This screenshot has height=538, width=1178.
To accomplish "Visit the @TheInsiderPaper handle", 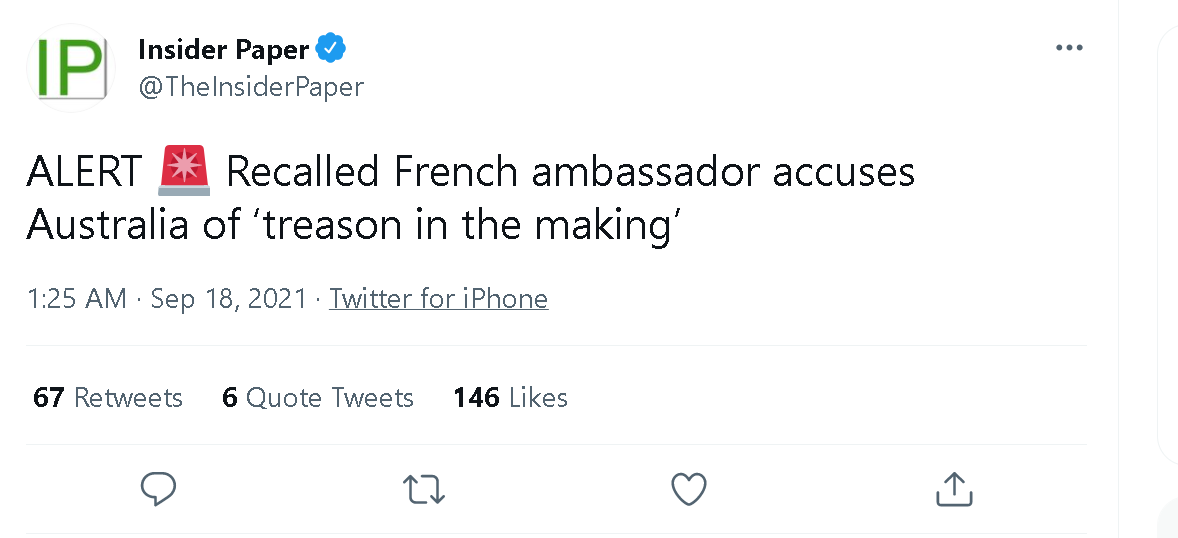I will (x=251, y=86).
